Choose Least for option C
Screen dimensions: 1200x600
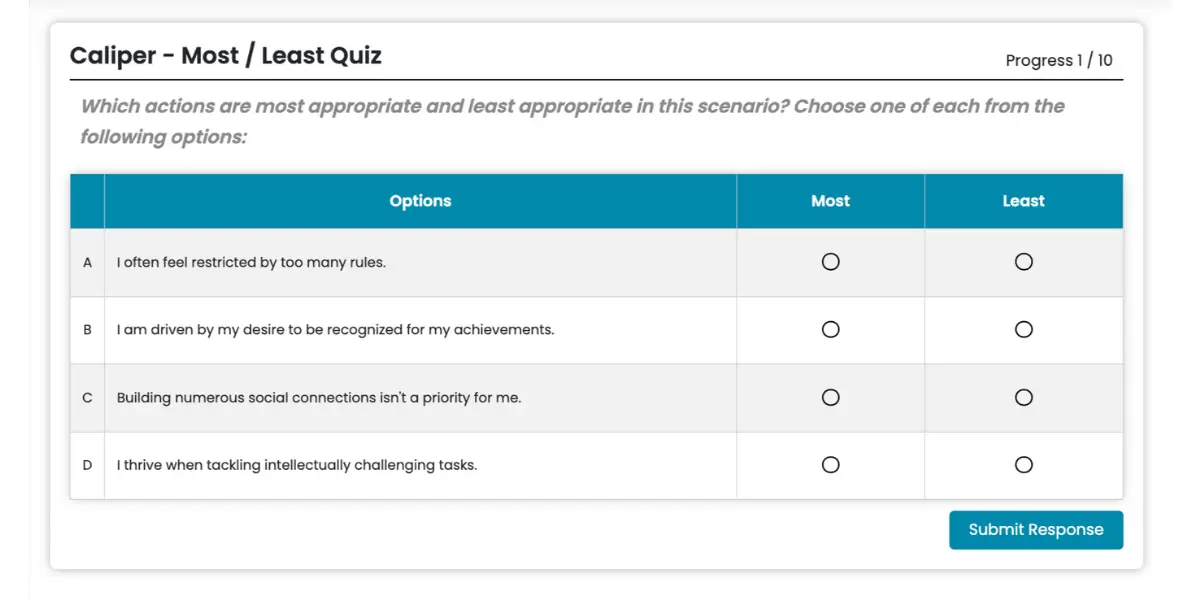coord(1023,397)
